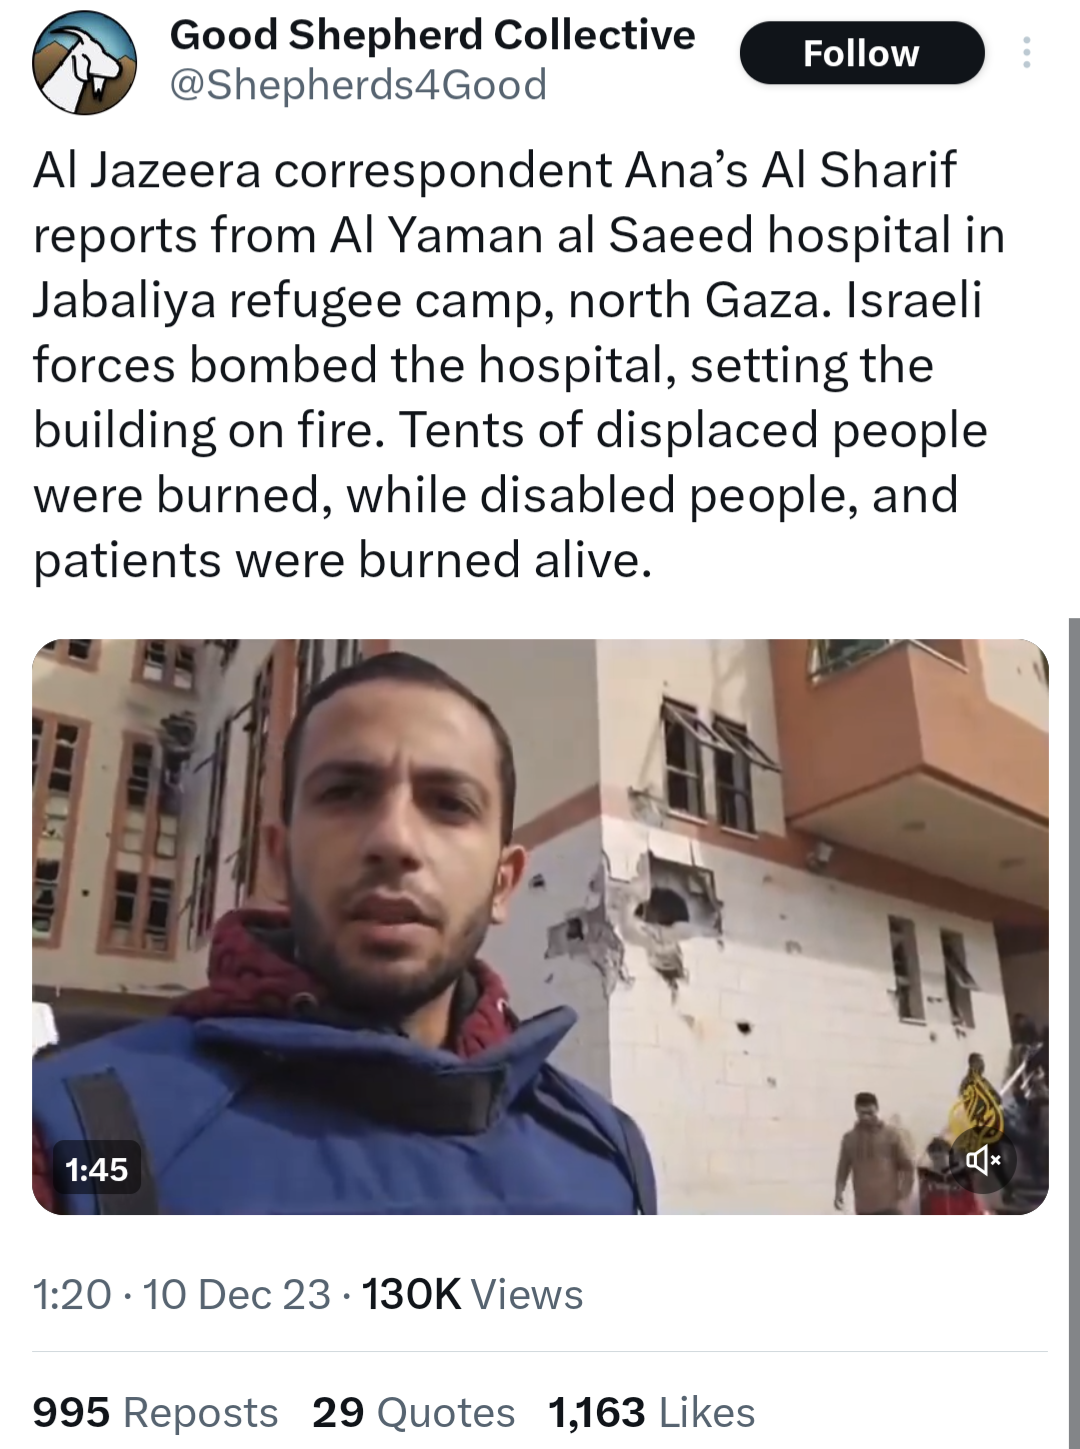Open the 130K Views analytics

pos(472,1294)
